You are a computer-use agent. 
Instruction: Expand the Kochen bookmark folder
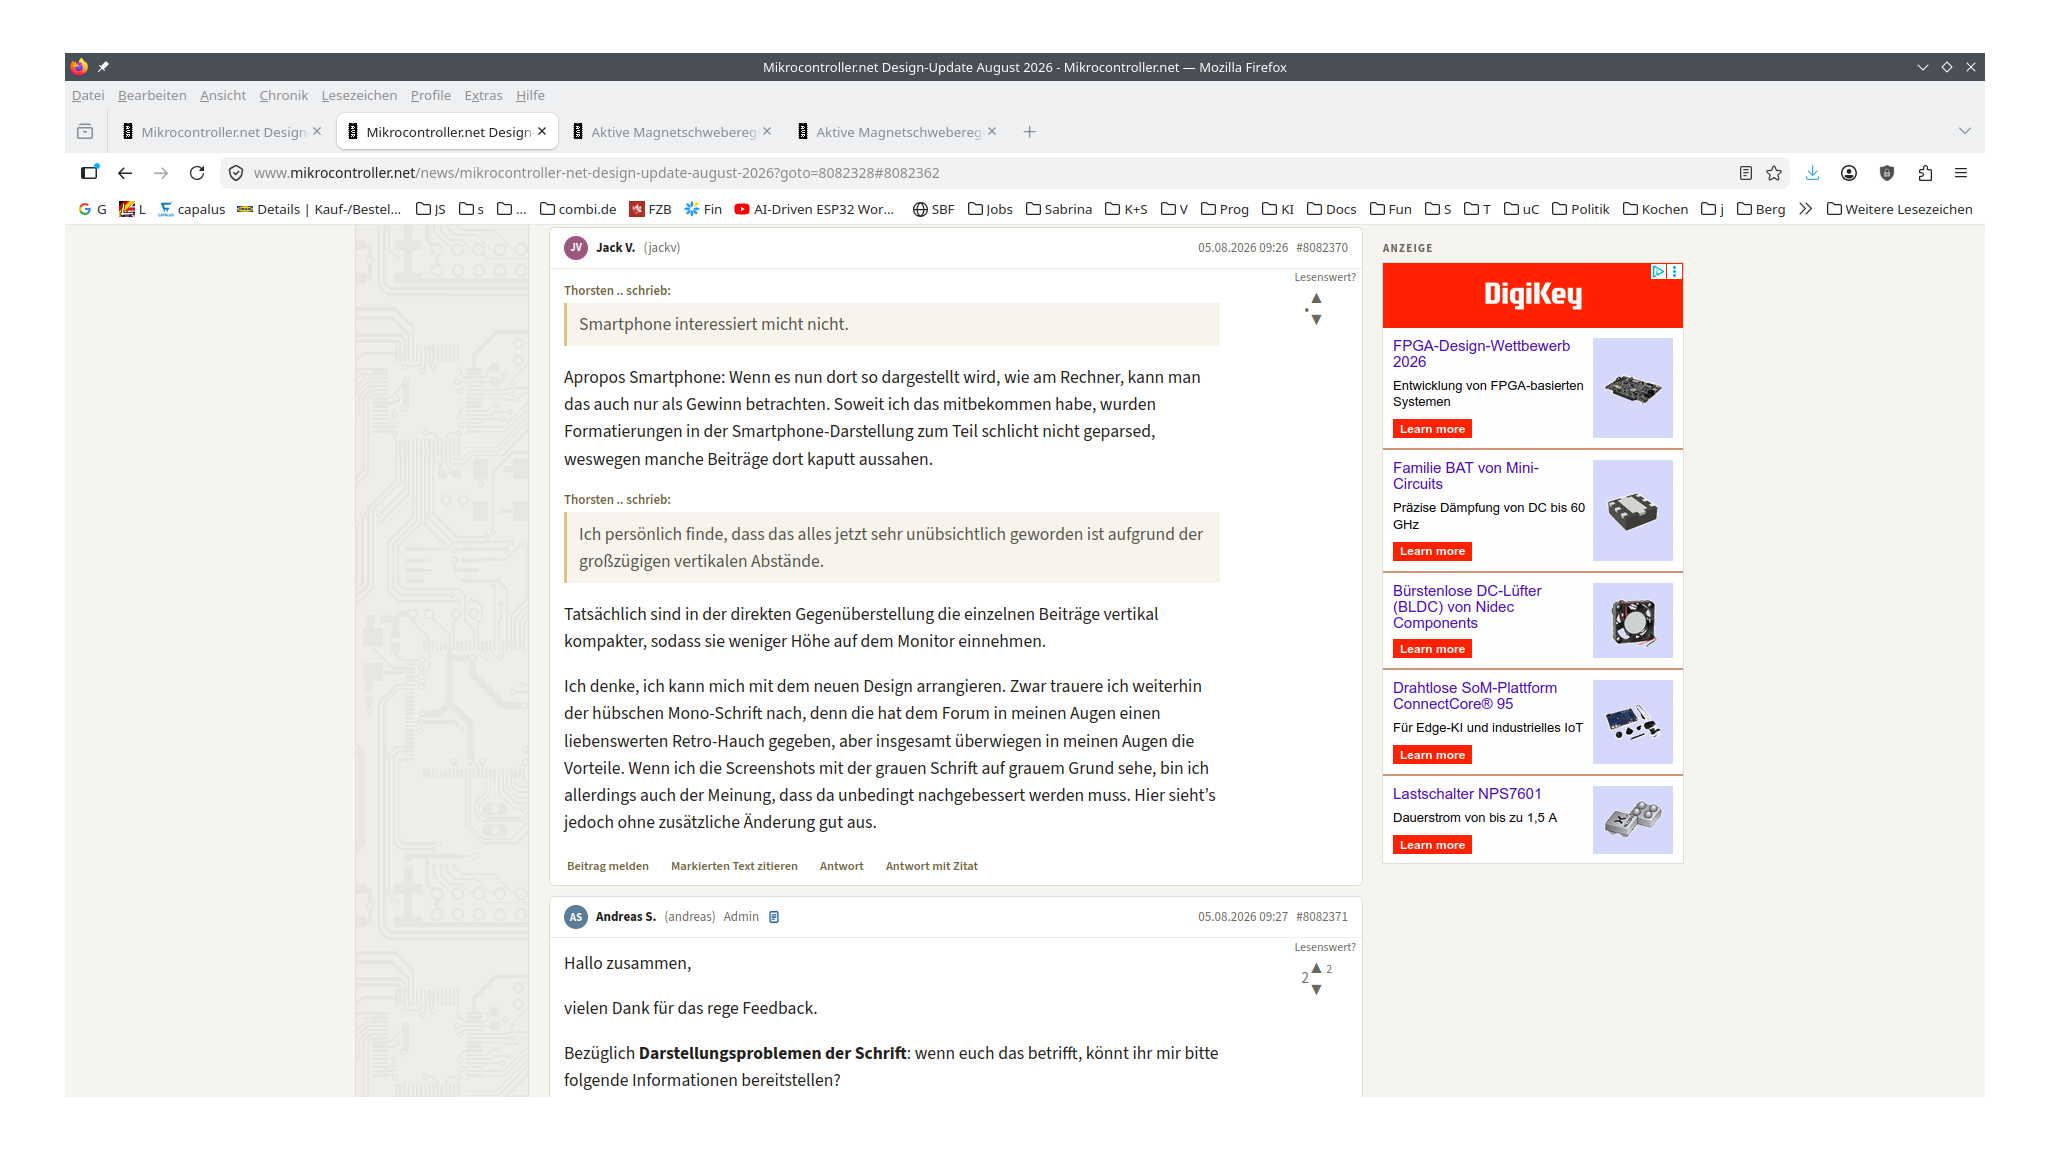click(1655, 209)
